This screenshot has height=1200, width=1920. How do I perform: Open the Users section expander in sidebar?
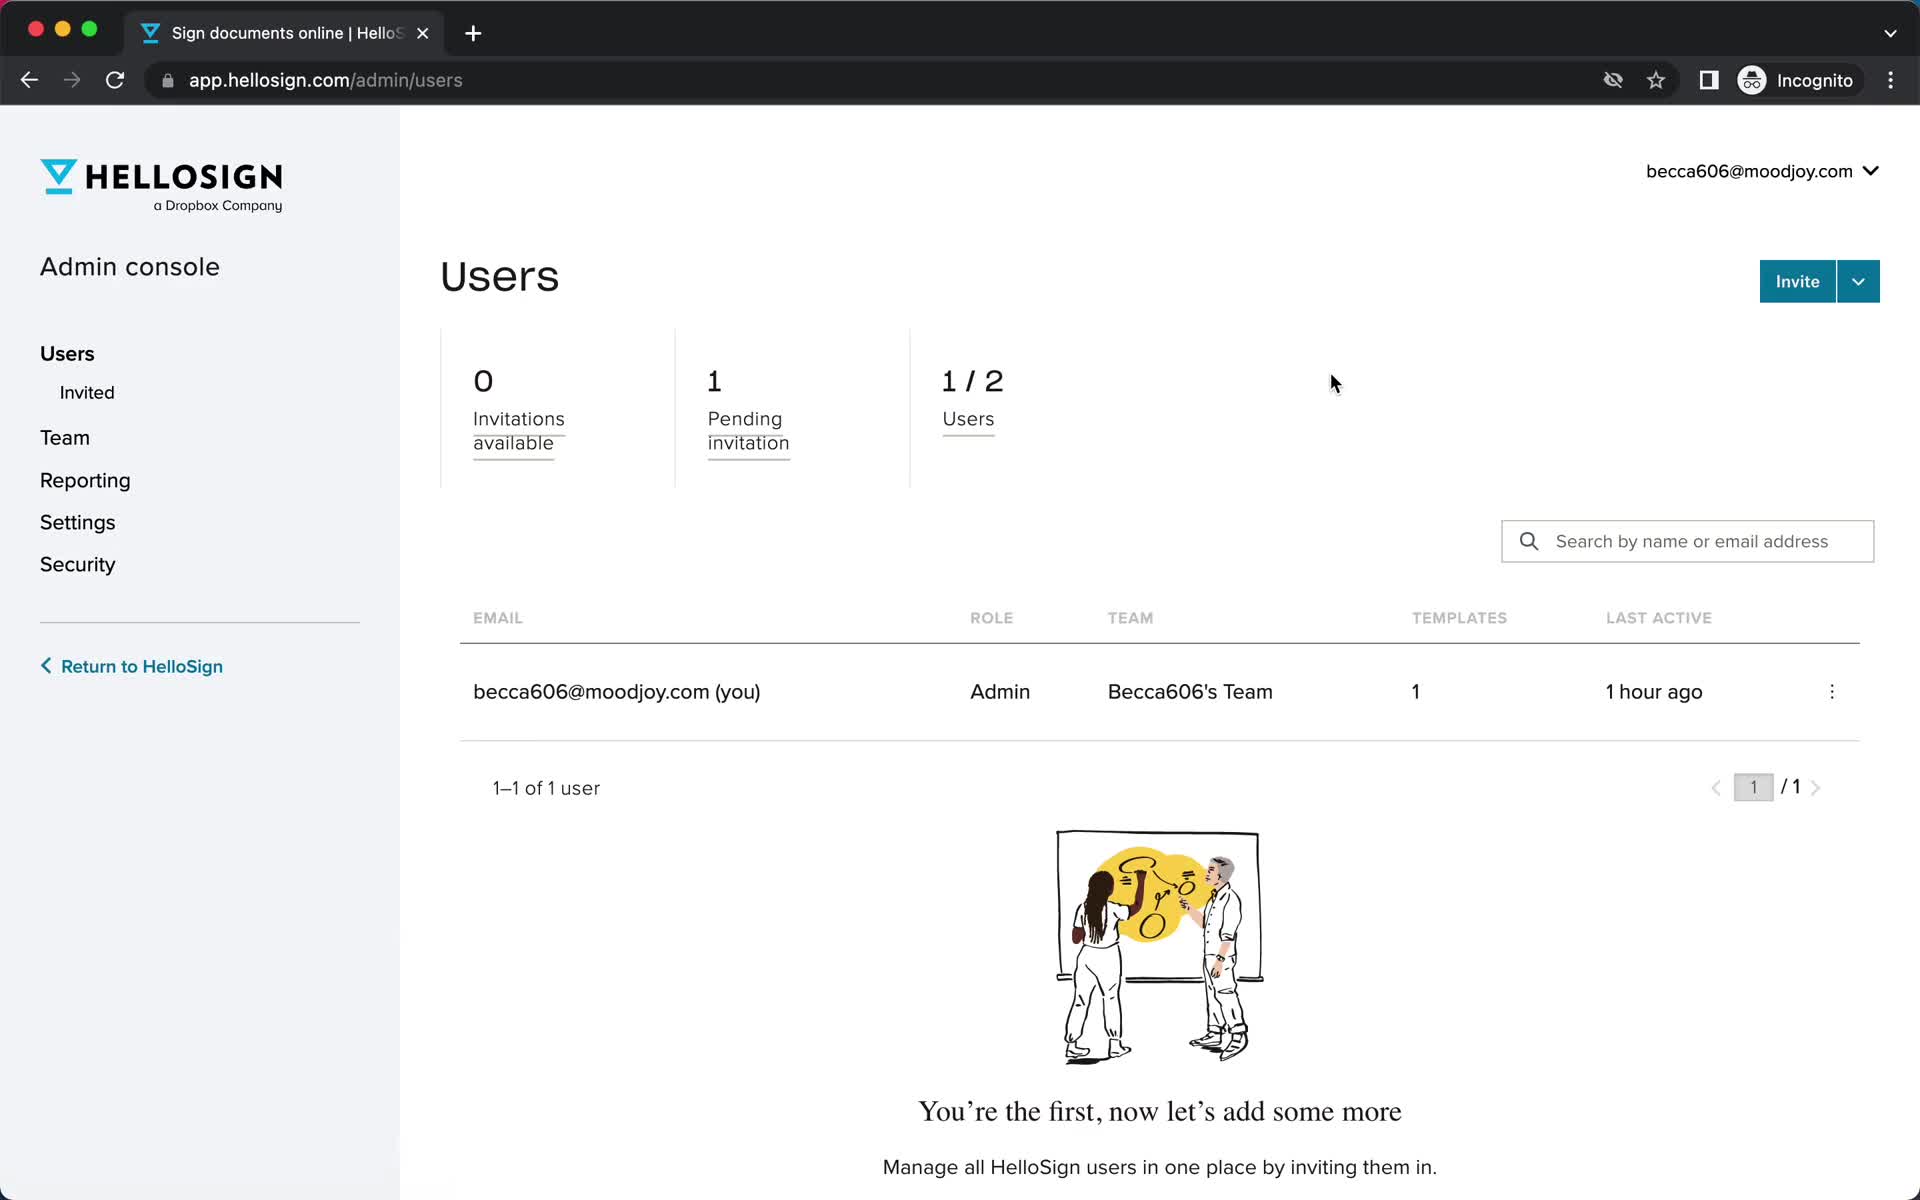coord(66,353)
